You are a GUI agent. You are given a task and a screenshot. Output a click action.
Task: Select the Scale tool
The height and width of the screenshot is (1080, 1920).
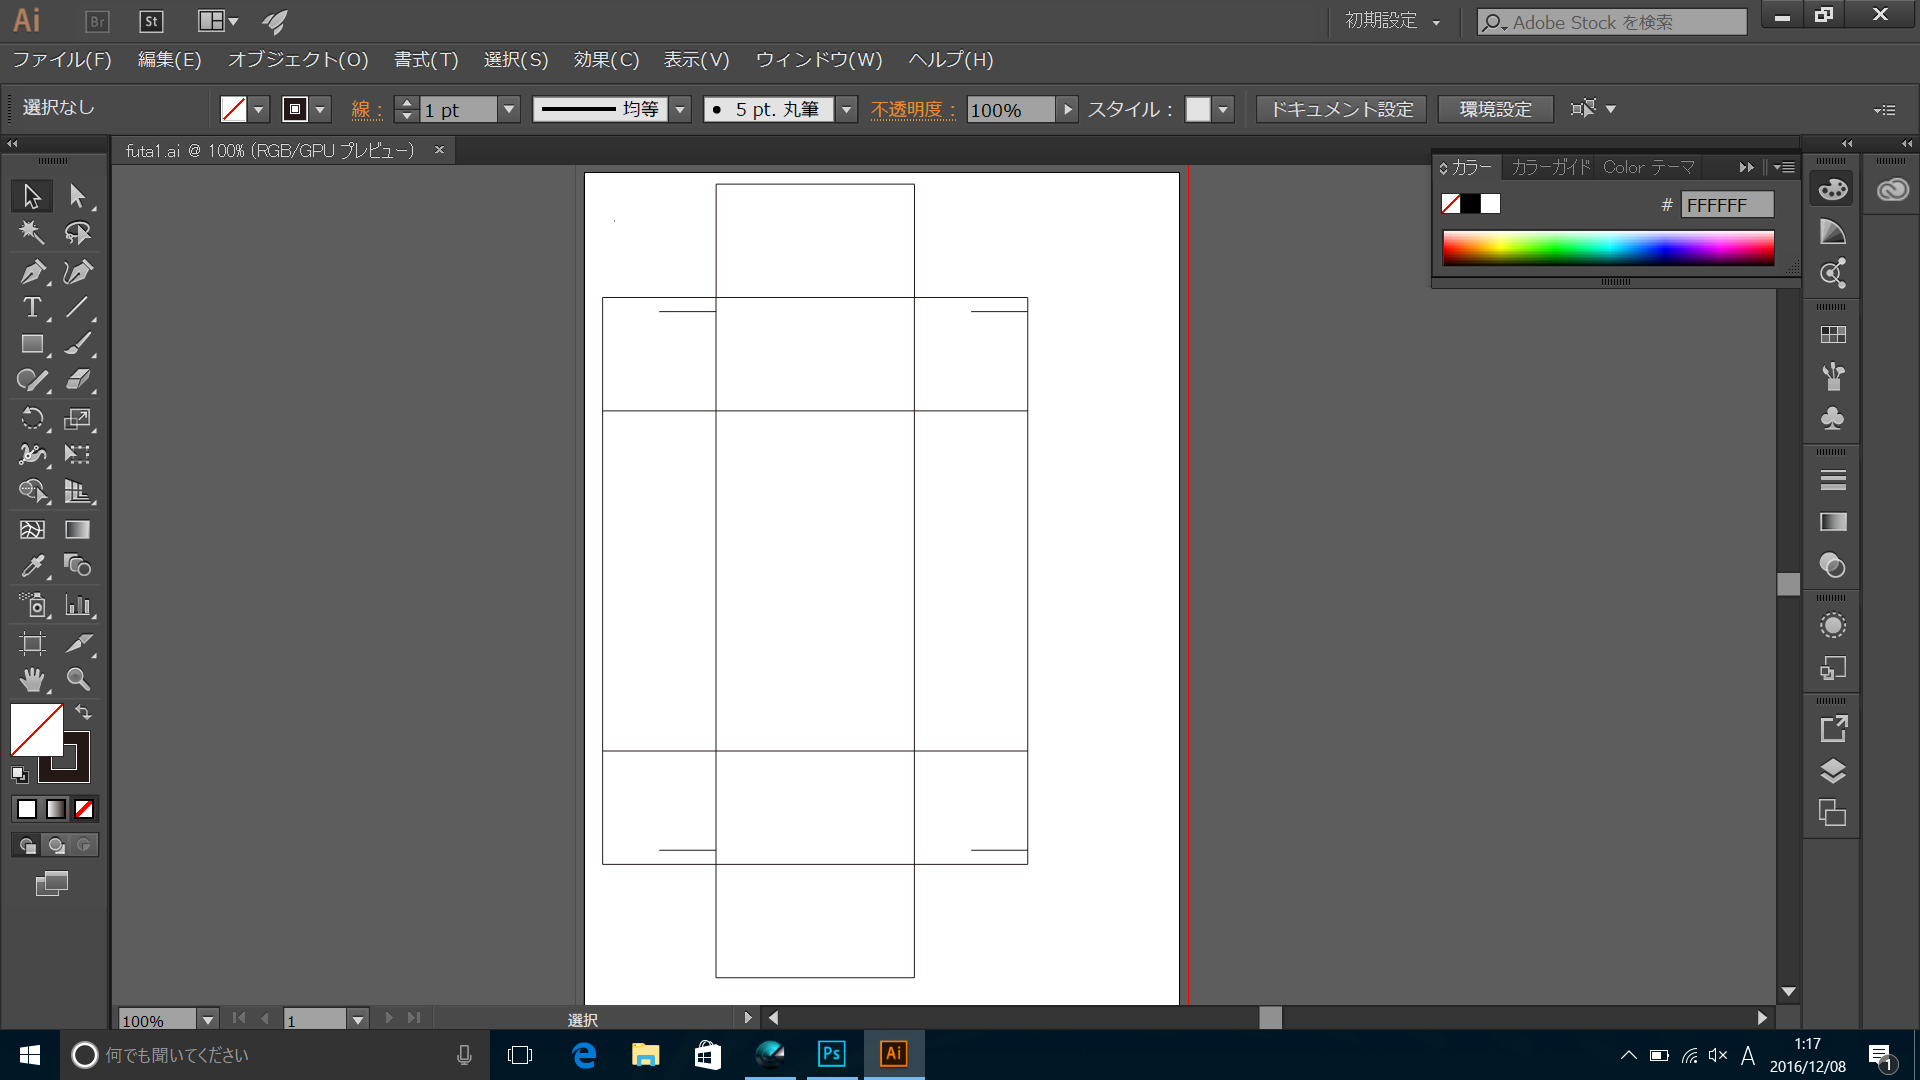[x=78, y=419]
